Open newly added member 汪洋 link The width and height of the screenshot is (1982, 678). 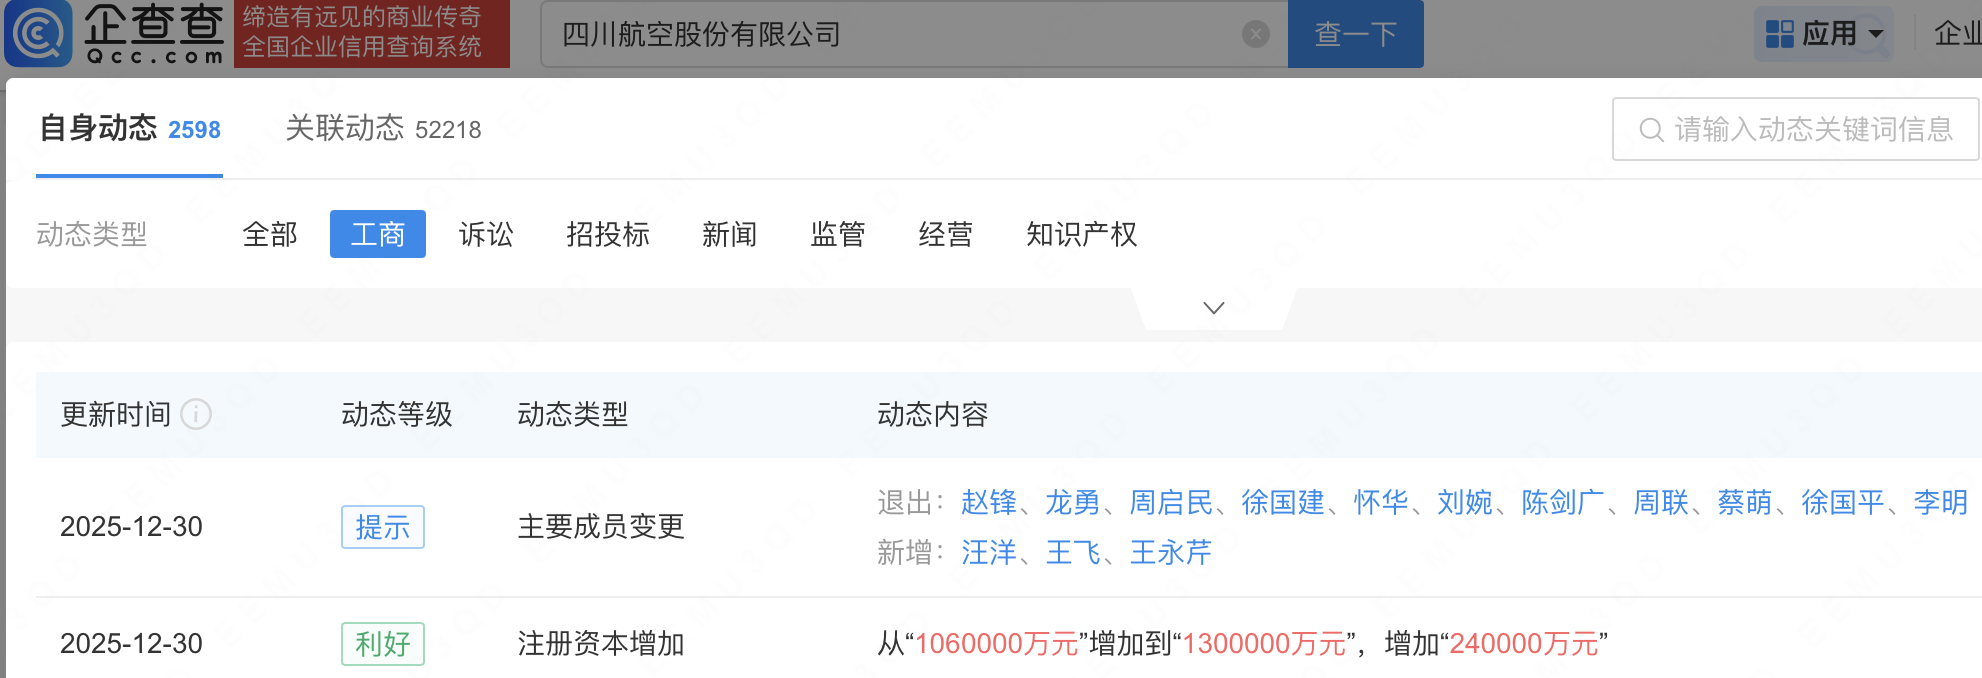click(x=988, y=552)
